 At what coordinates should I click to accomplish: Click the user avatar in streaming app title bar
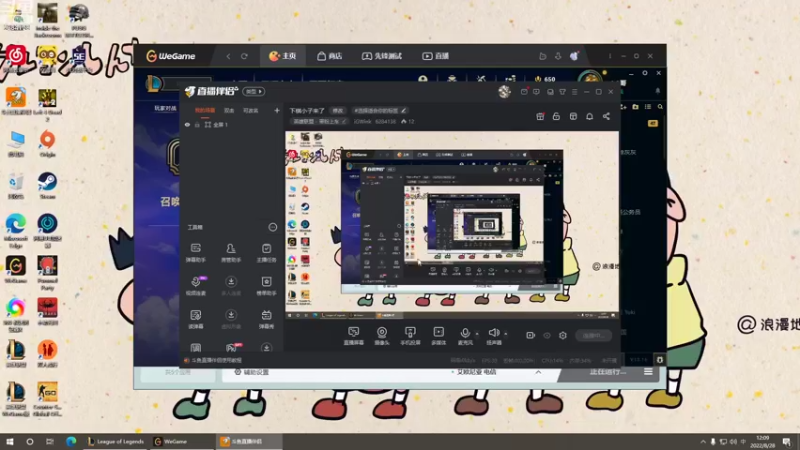pyautogui.click(x=505, y=91)
